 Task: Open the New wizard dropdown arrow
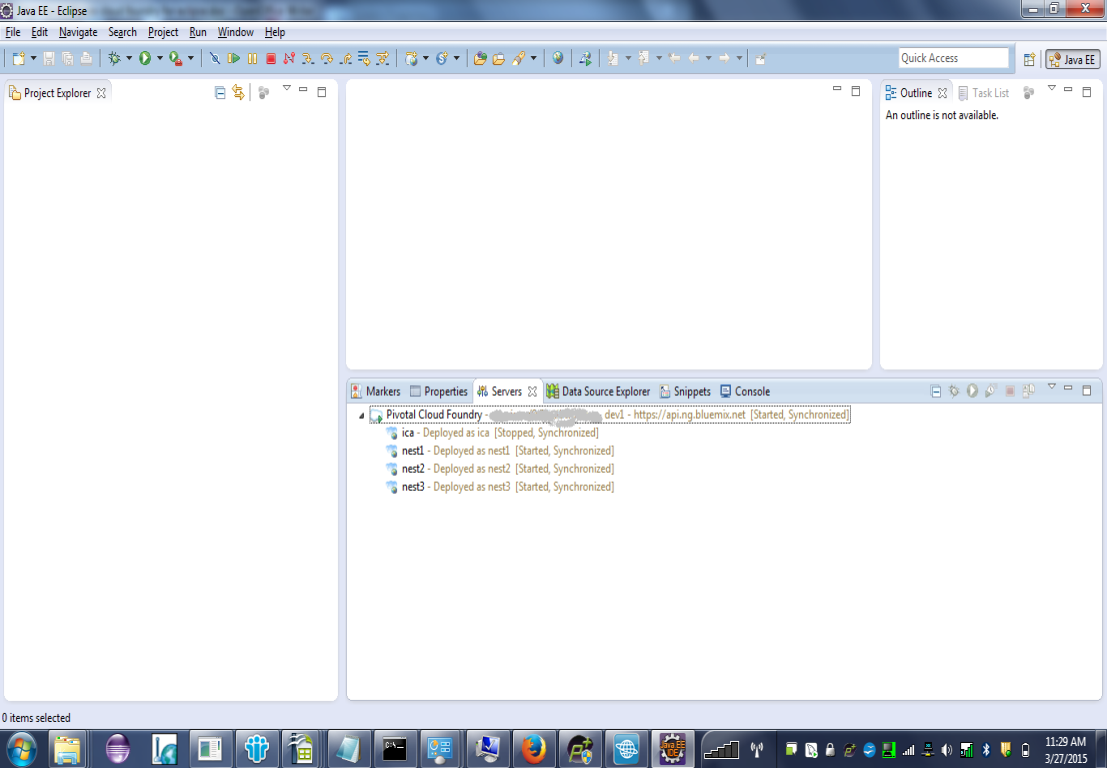(33, 58)
